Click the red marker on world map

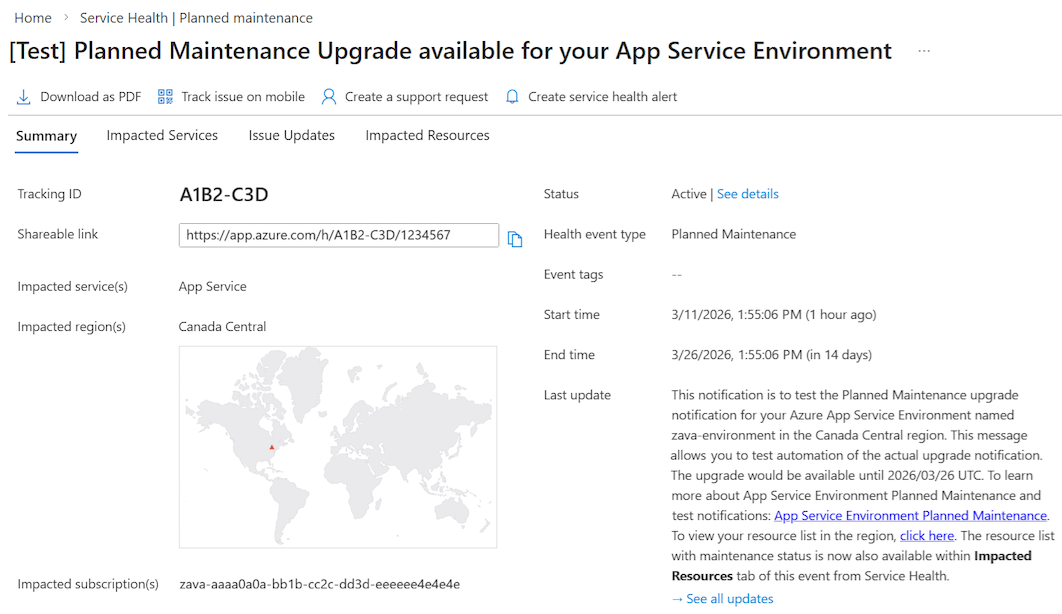(x=271, y=447)
